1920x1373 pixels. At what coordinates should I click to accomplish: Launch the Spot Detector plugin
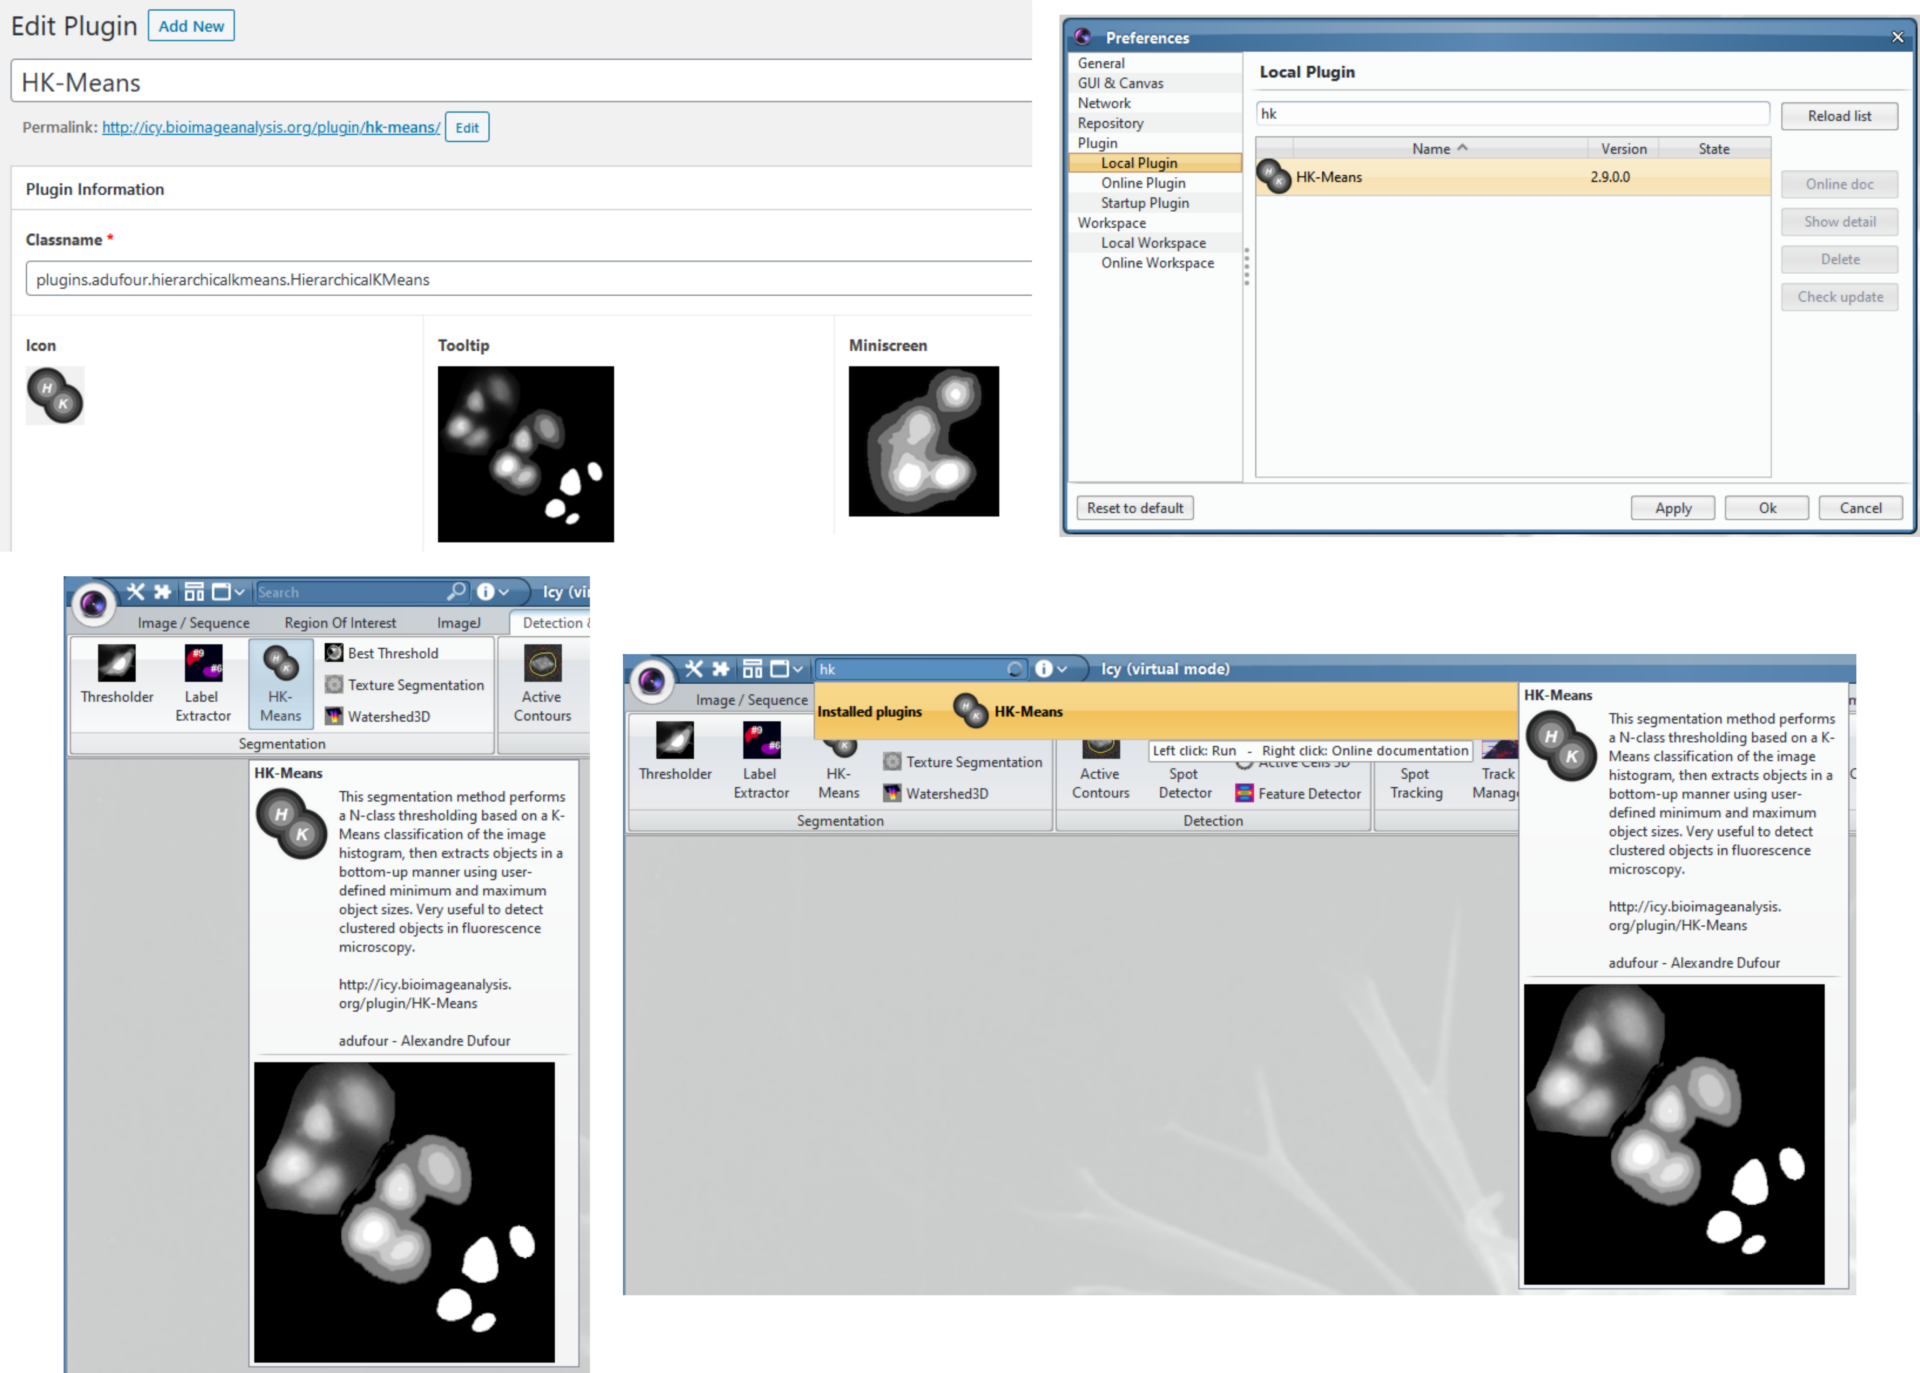click(1185, 783)
